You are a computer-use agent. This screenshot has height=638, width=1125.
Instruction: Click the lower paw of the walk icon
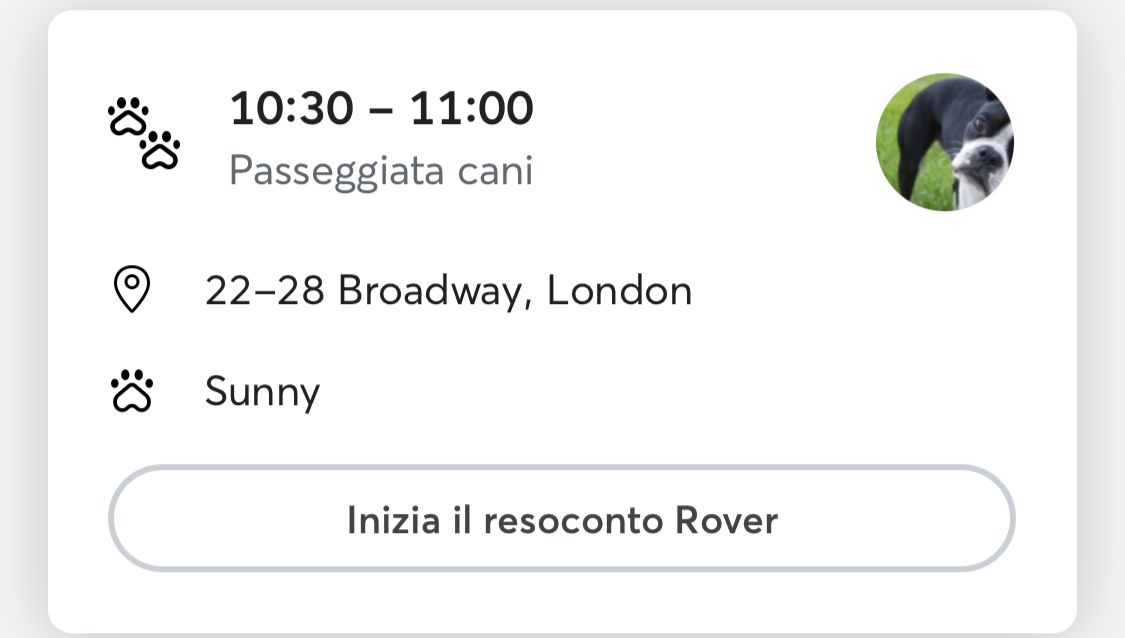click(x=160, y=150)
